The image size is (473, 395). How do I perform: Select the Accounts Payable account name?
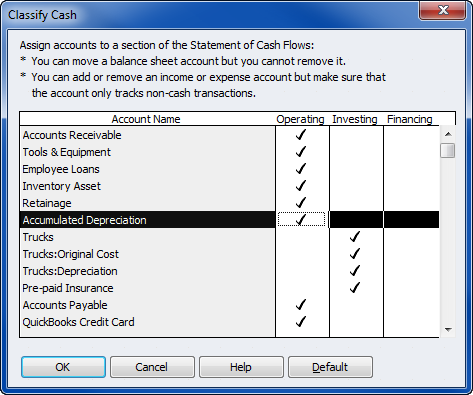(x=65, y=305)
